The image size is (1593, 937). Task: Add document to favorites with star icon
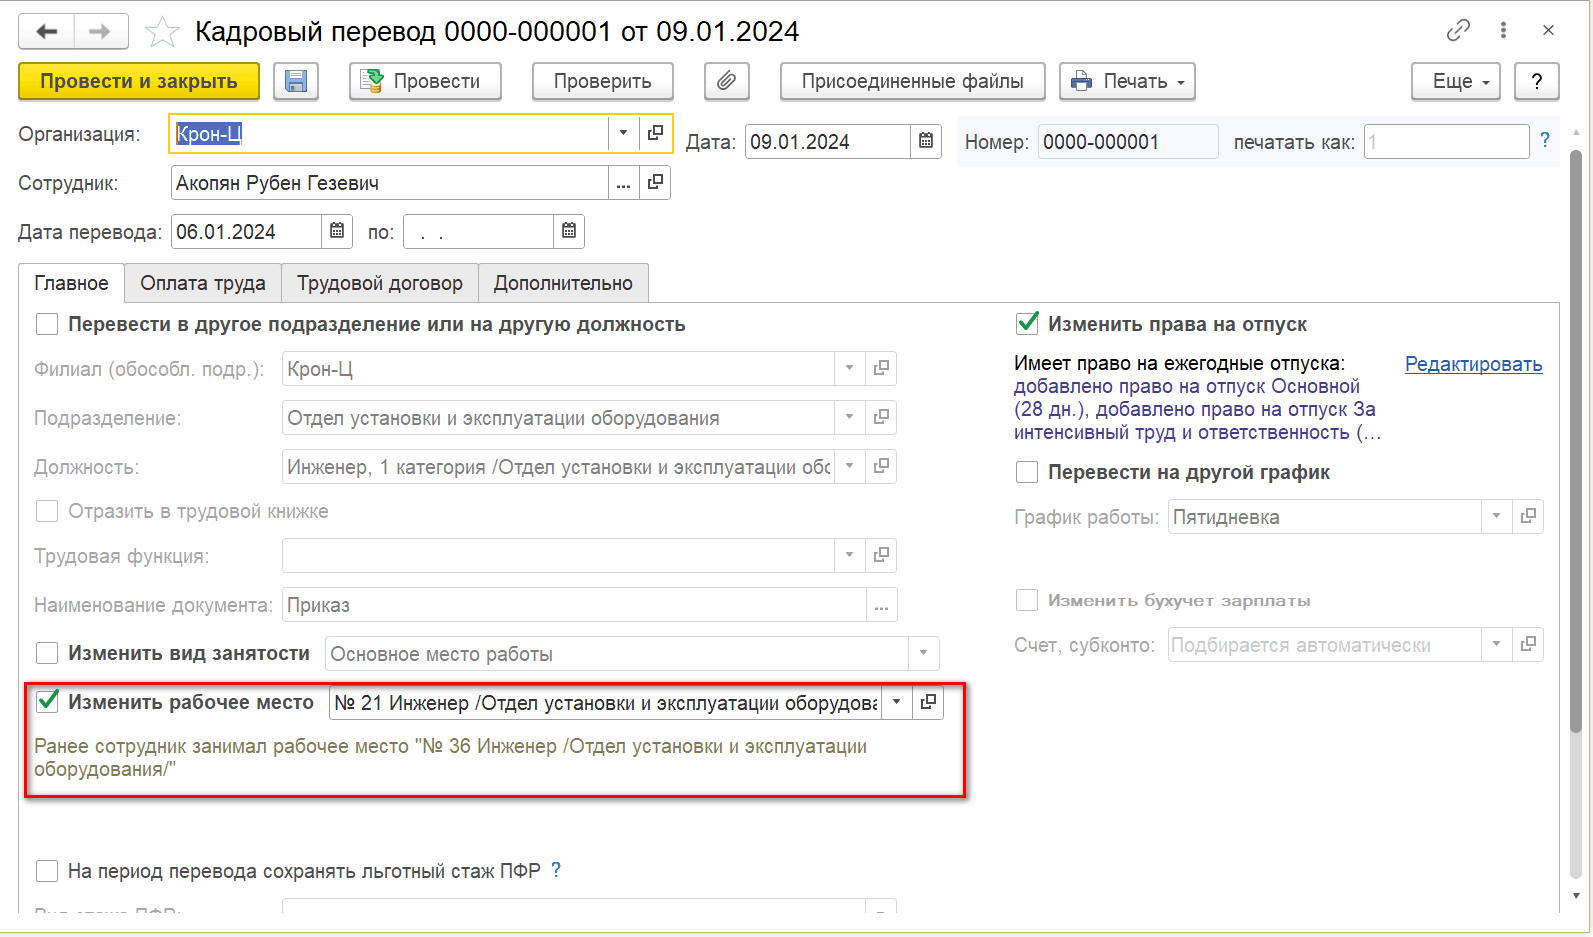pyautogui.click(x=162, y=32)
